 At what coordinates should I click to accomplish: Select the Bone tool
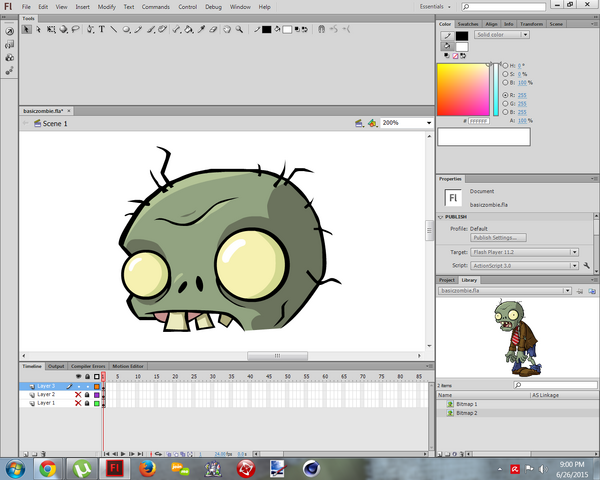click(x=176, y=29)
